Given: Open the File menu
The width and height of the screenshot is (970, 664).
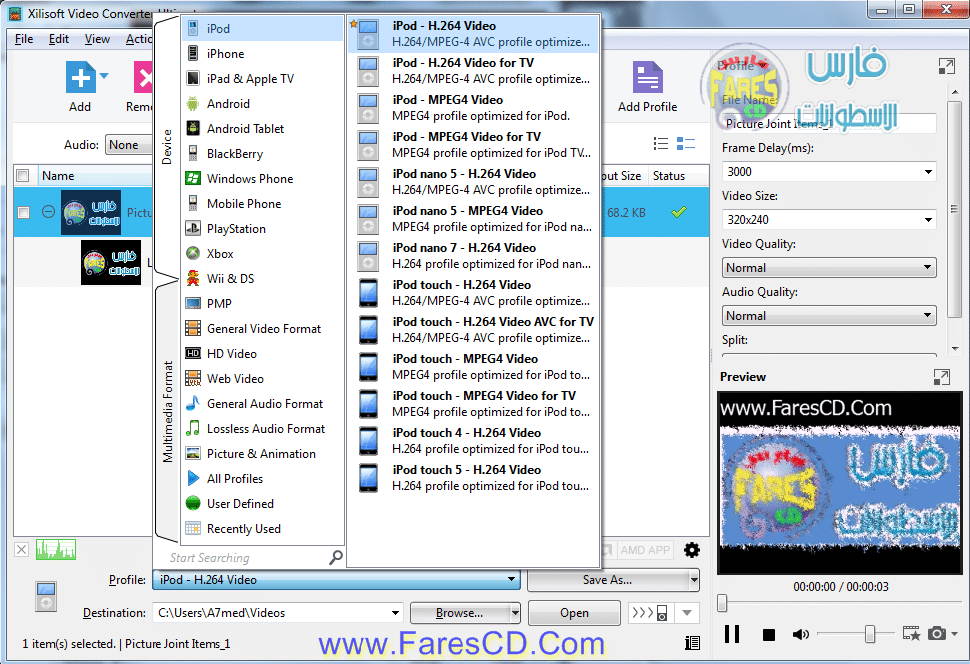Looking at the screenshot, I should pos(24,39).
